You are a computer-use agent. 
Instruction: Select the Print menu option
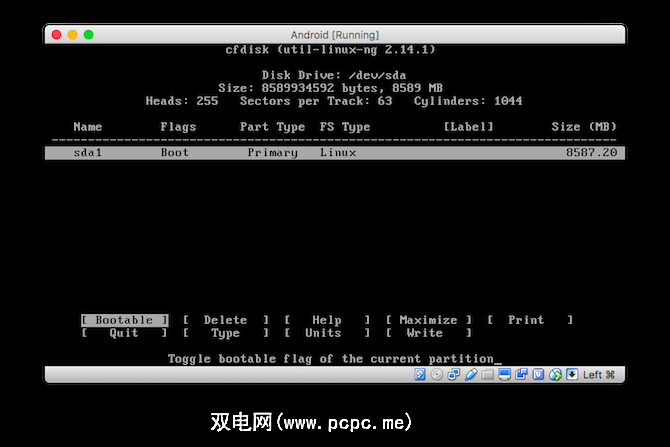pyautogui.click(x=530, y=320)
